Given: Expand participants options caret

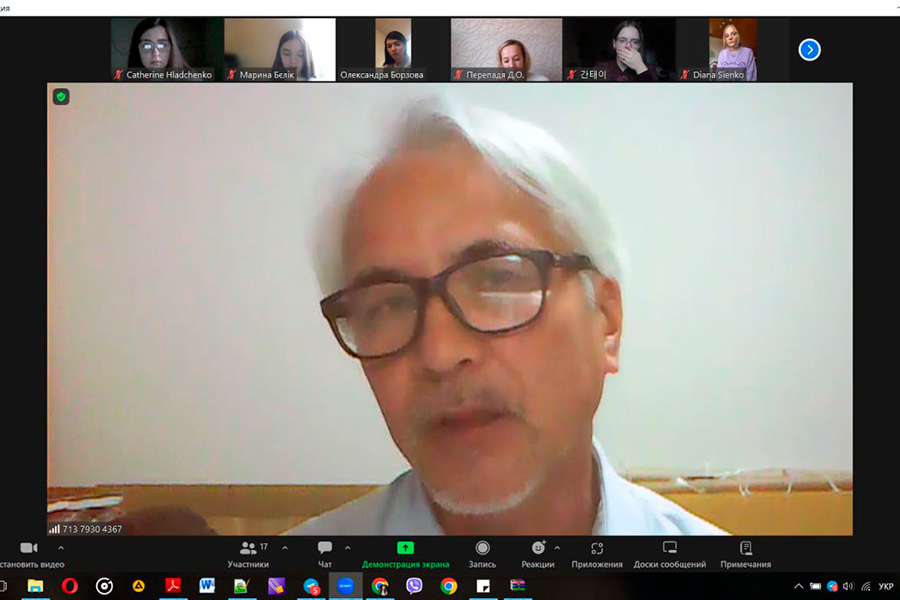Looking at the screenshot, I should (285, 548).
